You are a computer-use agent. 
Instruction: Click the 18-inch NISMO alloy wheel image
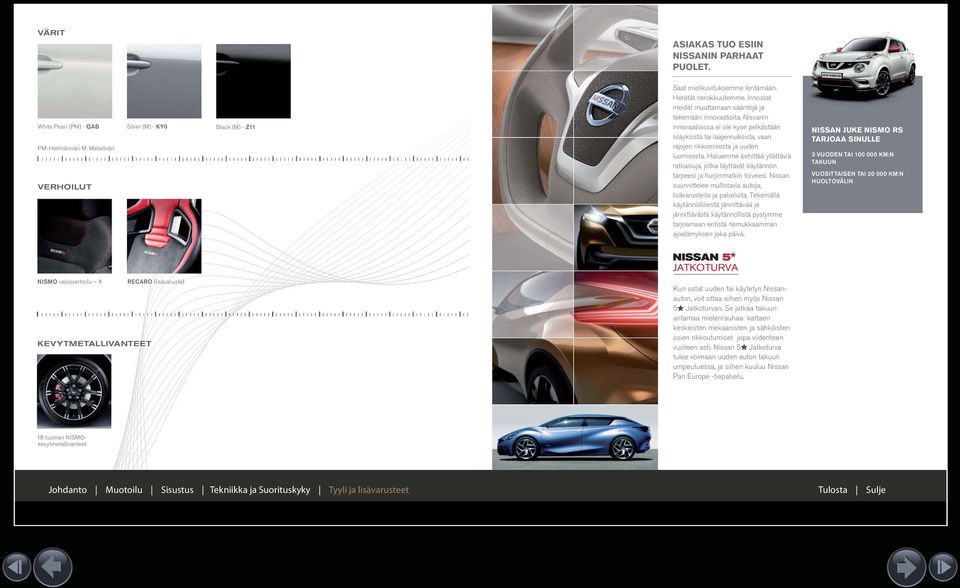74,391
